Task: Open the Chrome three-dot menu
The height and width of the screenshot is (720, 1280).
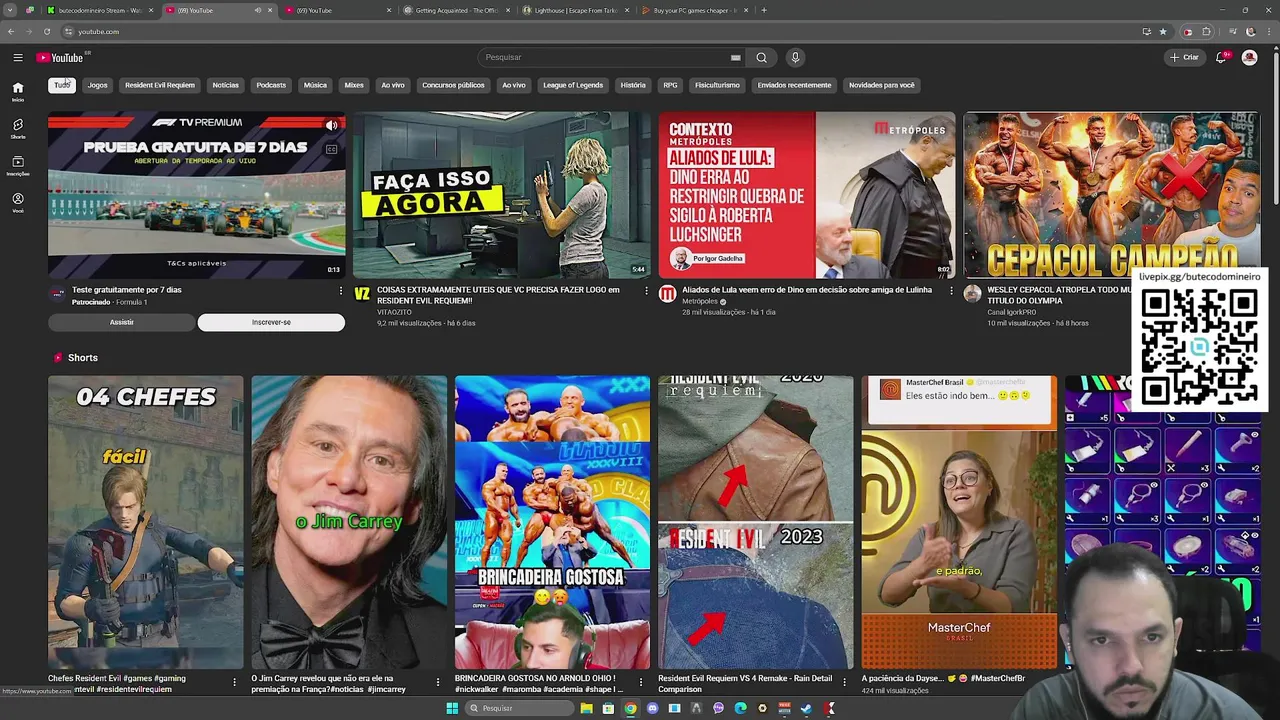Action: [x=1268, y=31]
